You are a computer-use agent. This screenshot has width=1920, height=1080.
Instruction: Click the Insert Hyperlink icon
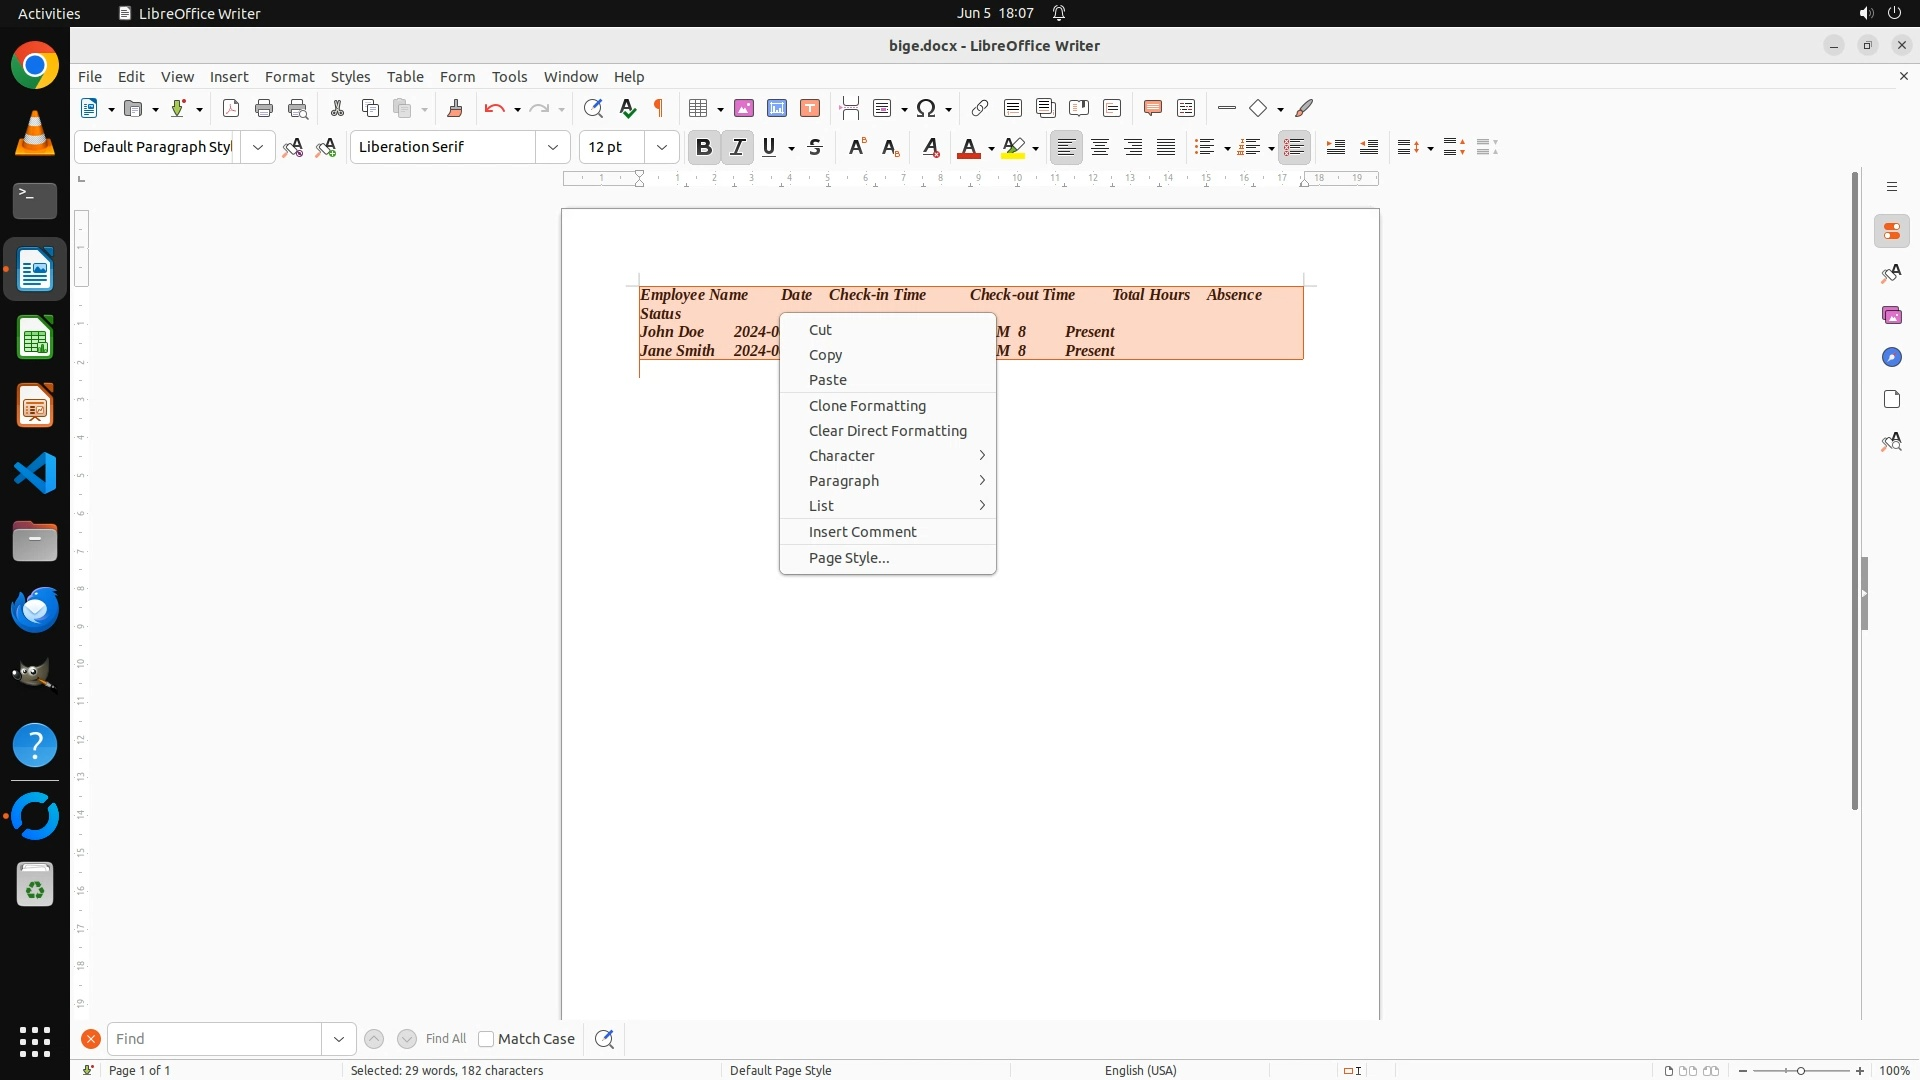[x=980, y=108]
